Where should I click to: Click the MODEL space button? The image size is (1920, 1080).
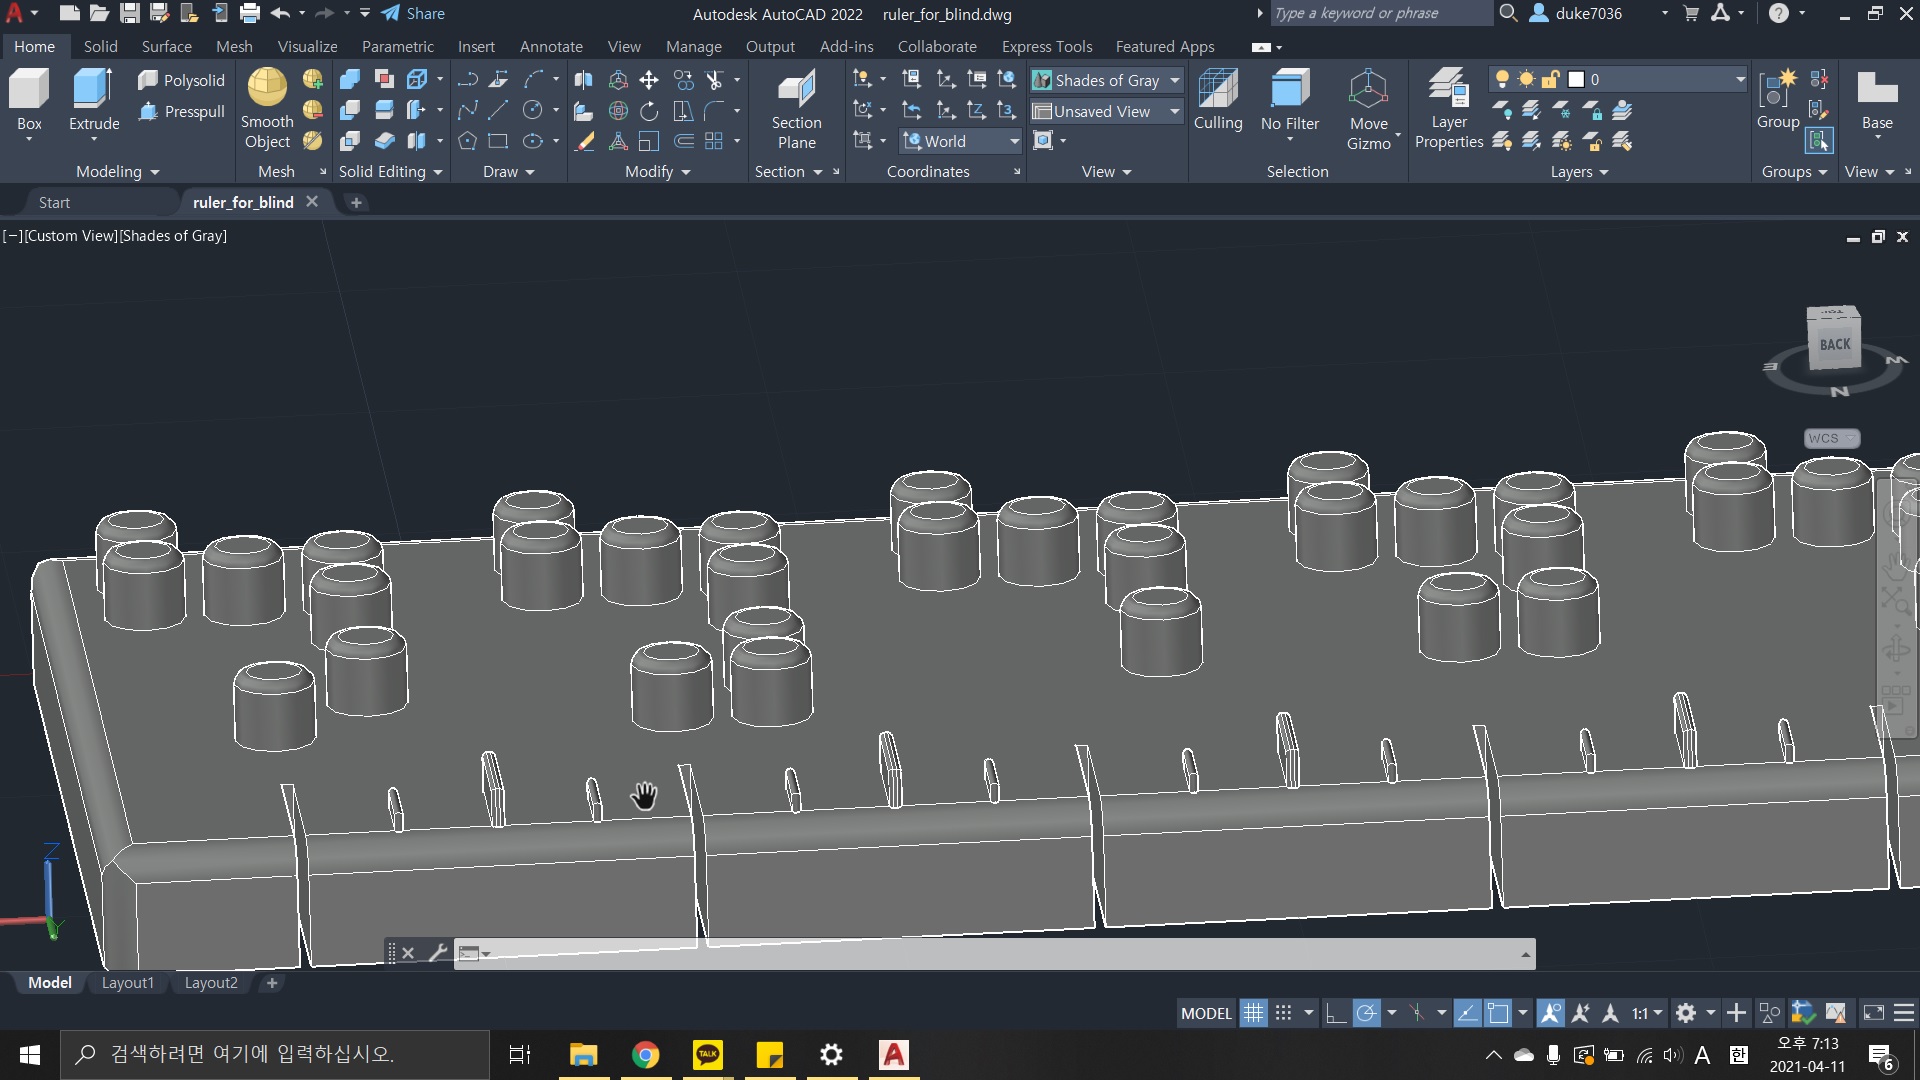pos(1206,1013)
